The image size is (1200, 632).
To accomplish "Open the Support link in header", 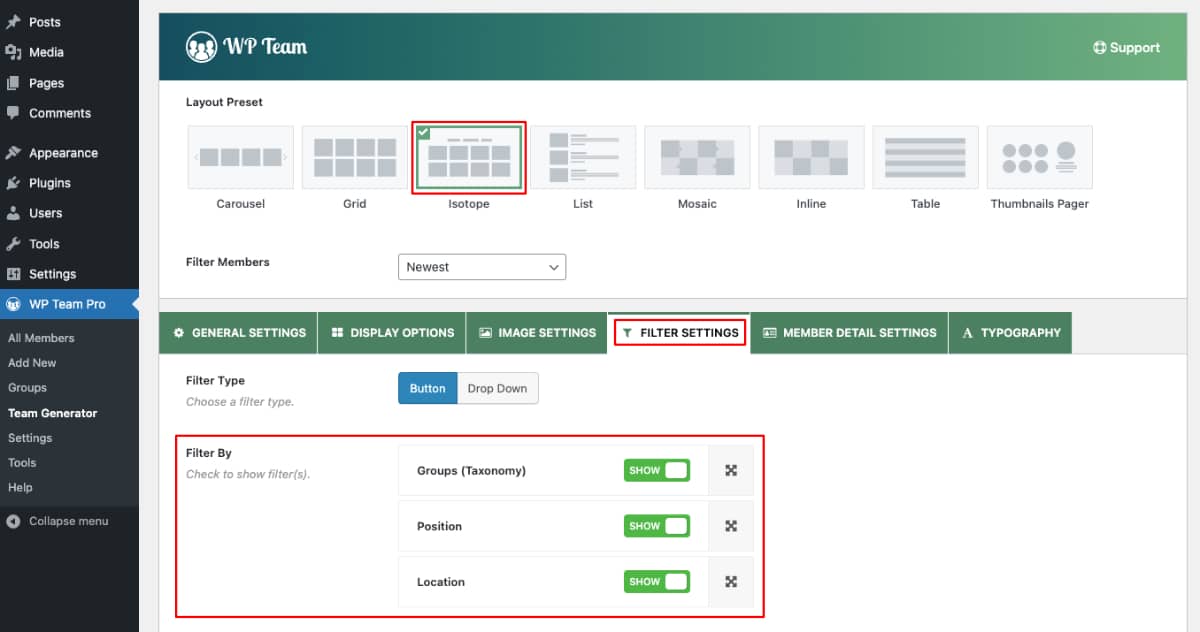I will tap(1127, 47).
